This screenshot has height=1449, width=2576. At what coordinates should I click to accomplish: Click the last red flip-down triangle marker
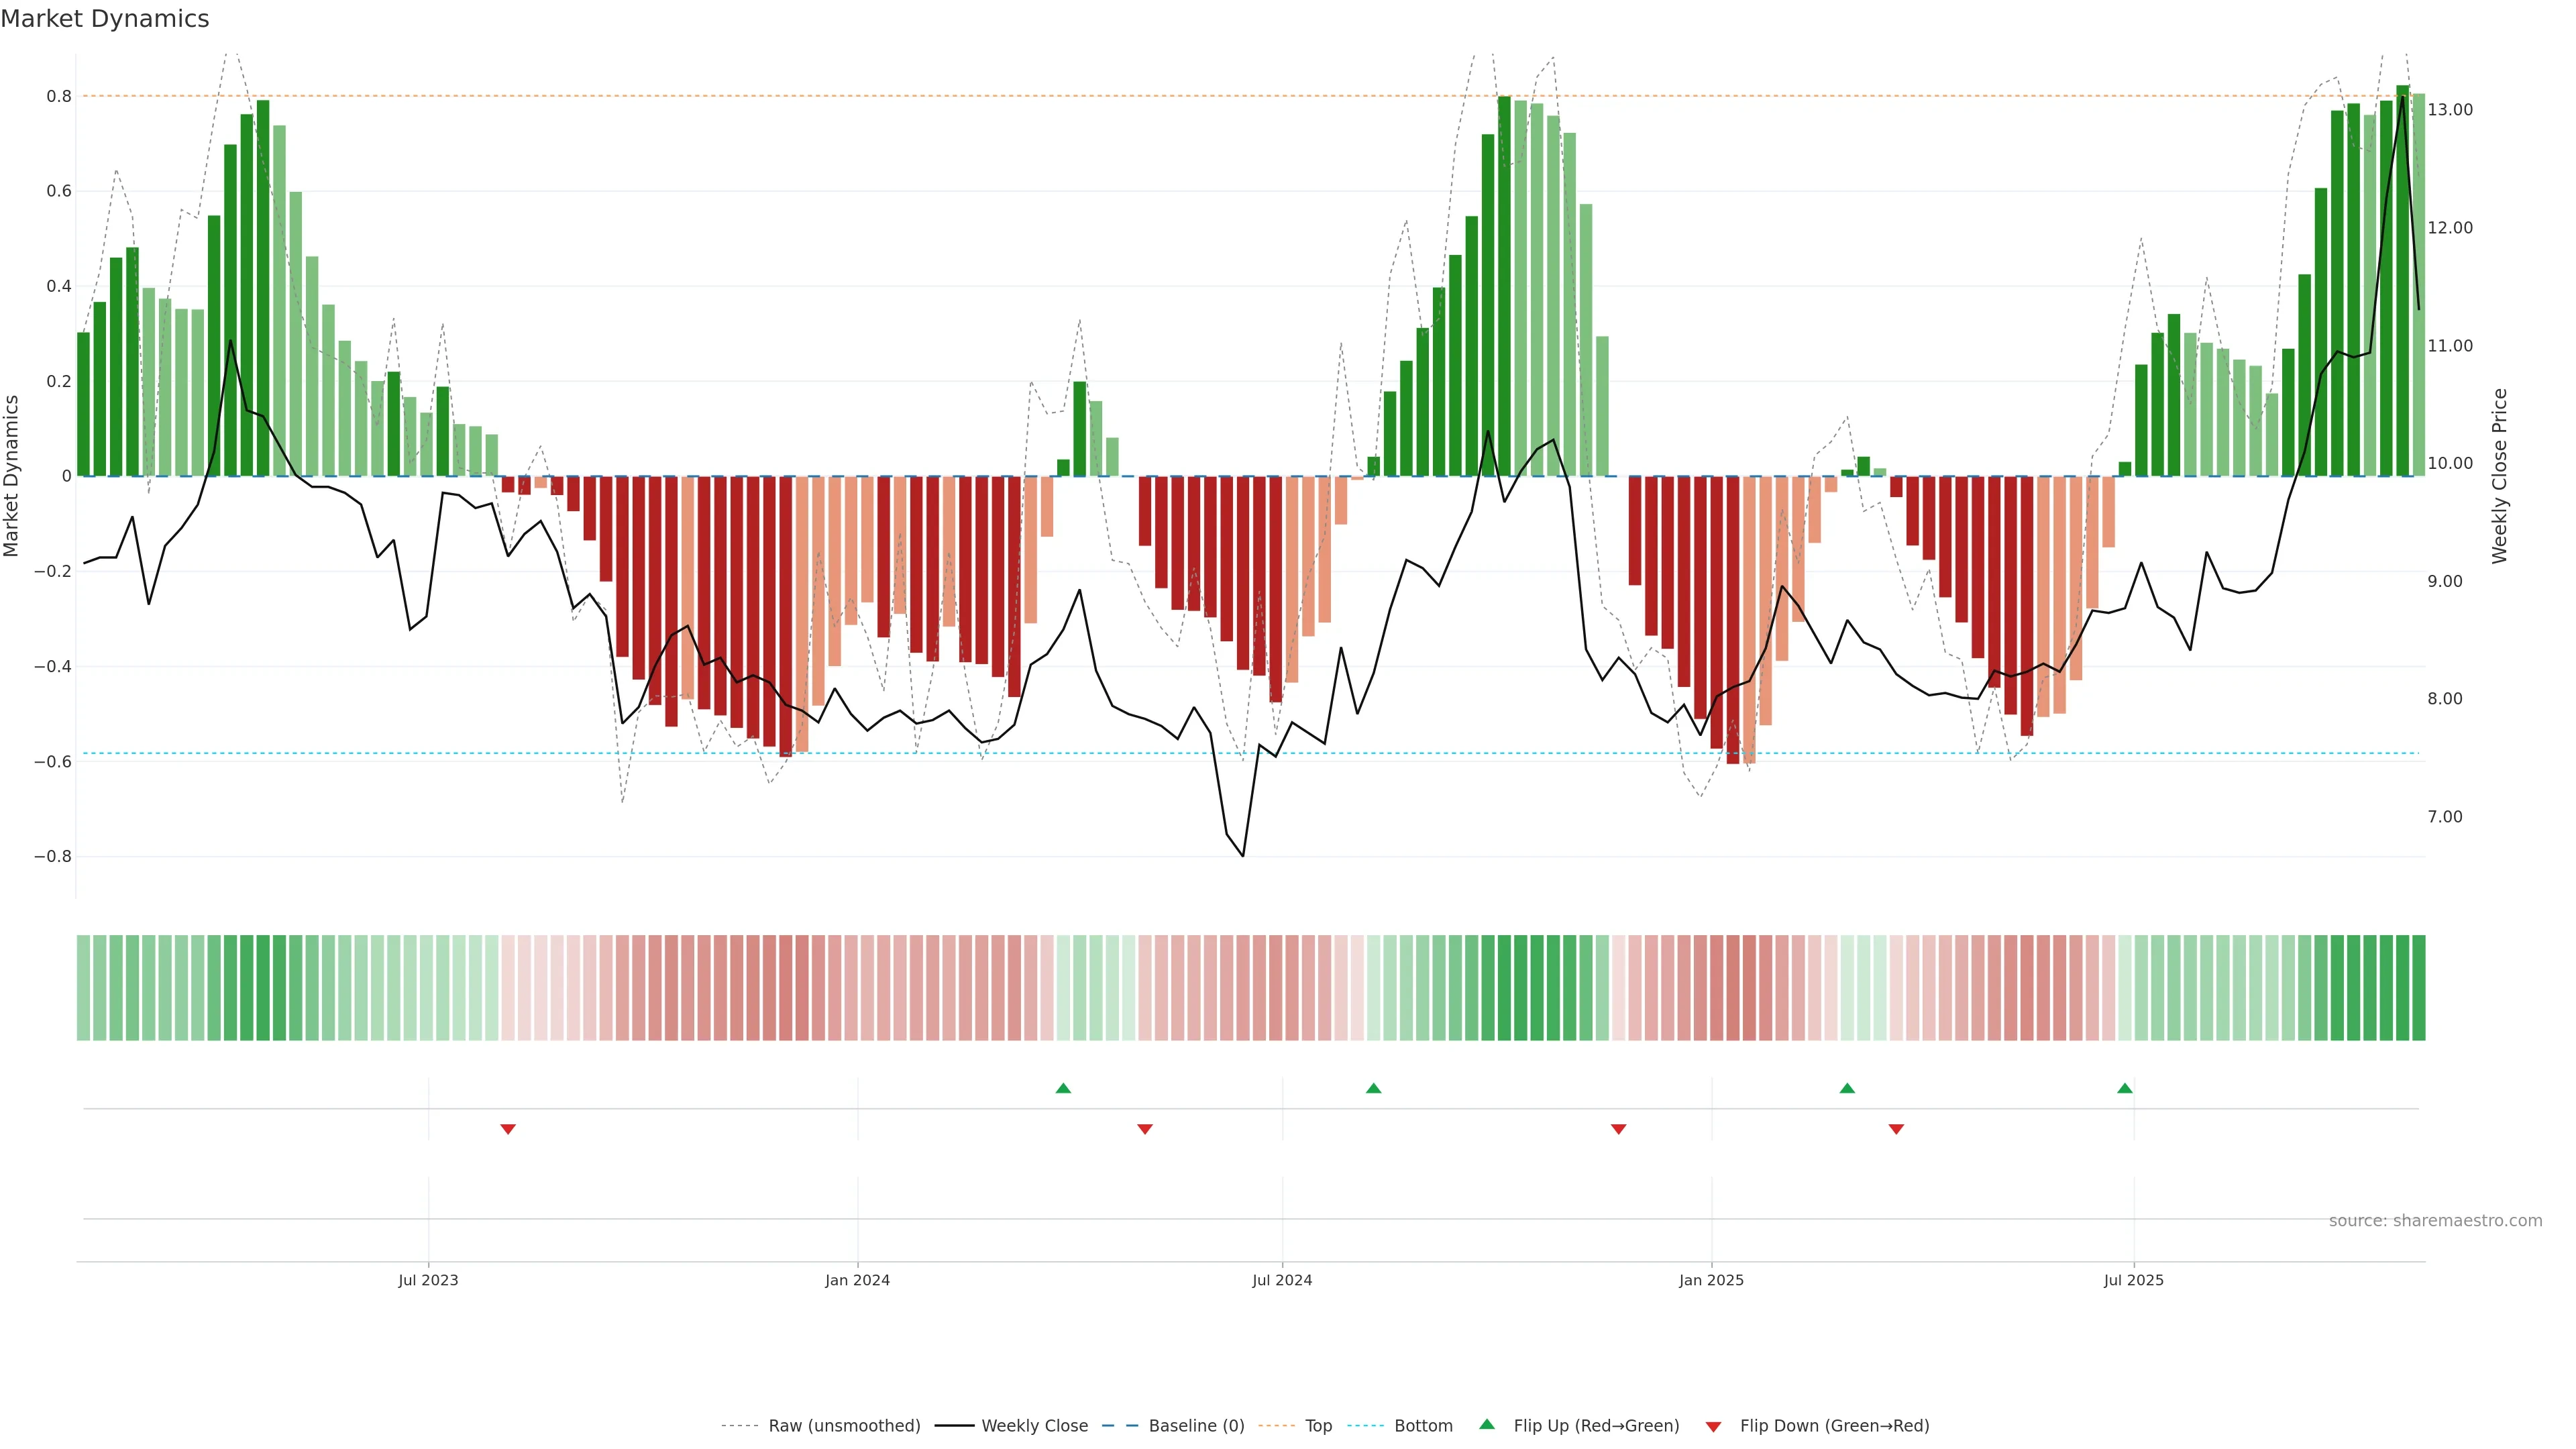[x=1896, y=1129]
